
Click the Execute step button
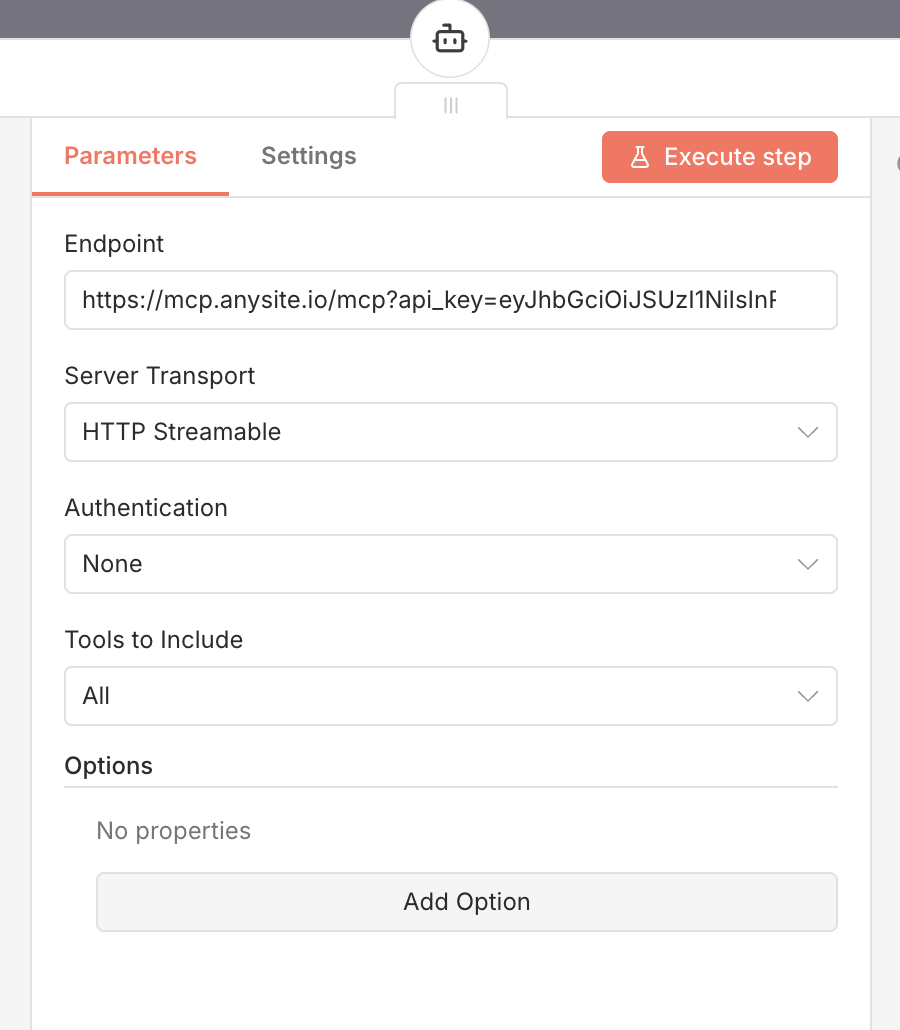(x=719, y=157)
